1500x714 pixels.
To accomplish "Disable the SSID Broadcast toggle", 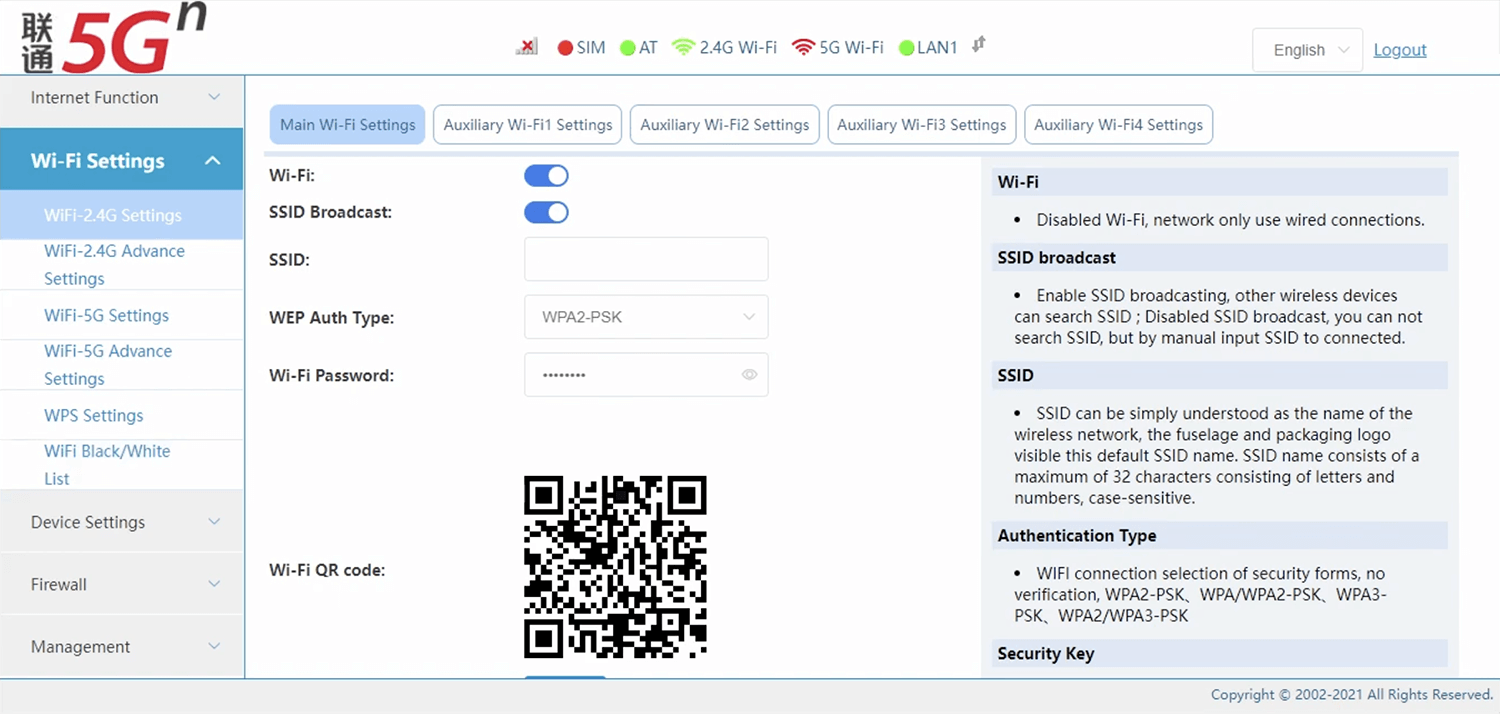I will pyautogui.click(x=546, y=212).
